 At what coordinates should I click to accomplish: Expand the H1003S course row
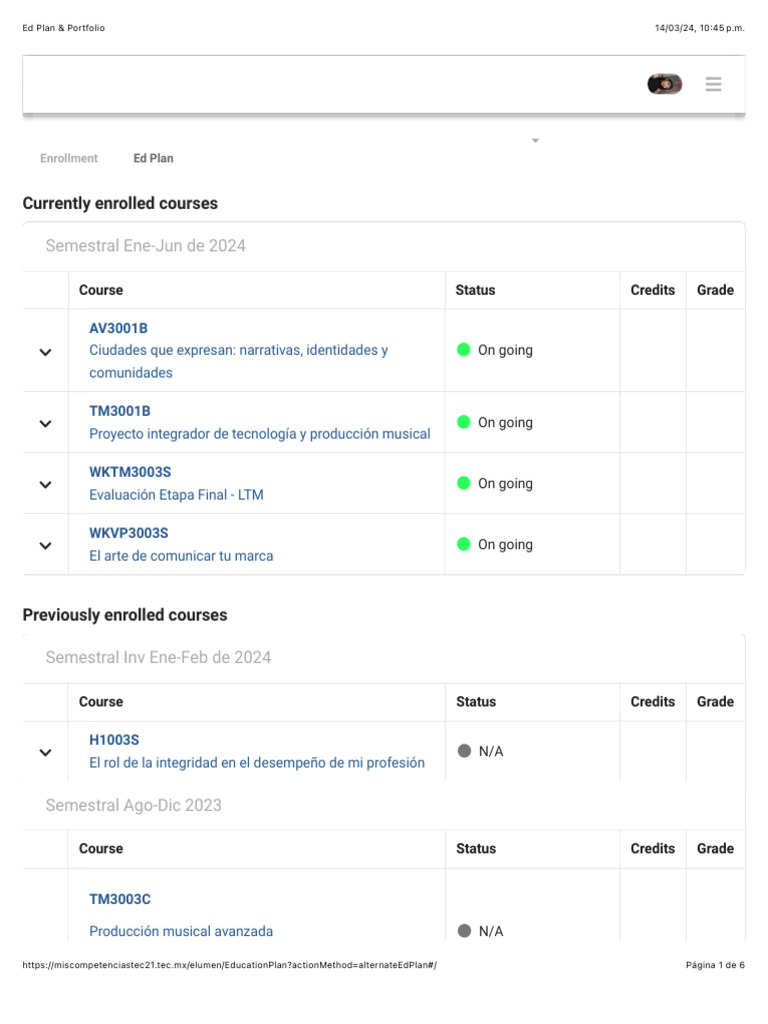pyautogui.click(x=45, y=752)
